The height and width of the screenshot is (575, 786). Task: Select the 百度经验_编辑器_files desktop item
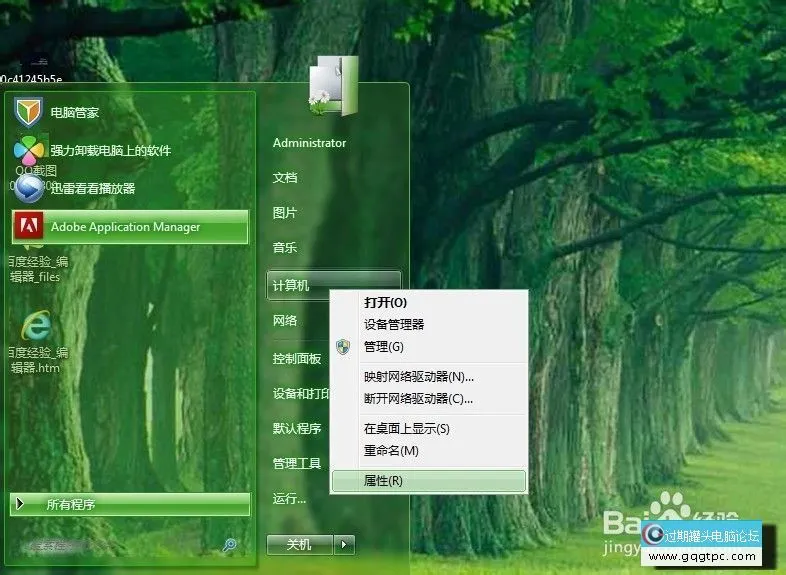(38, 269)
